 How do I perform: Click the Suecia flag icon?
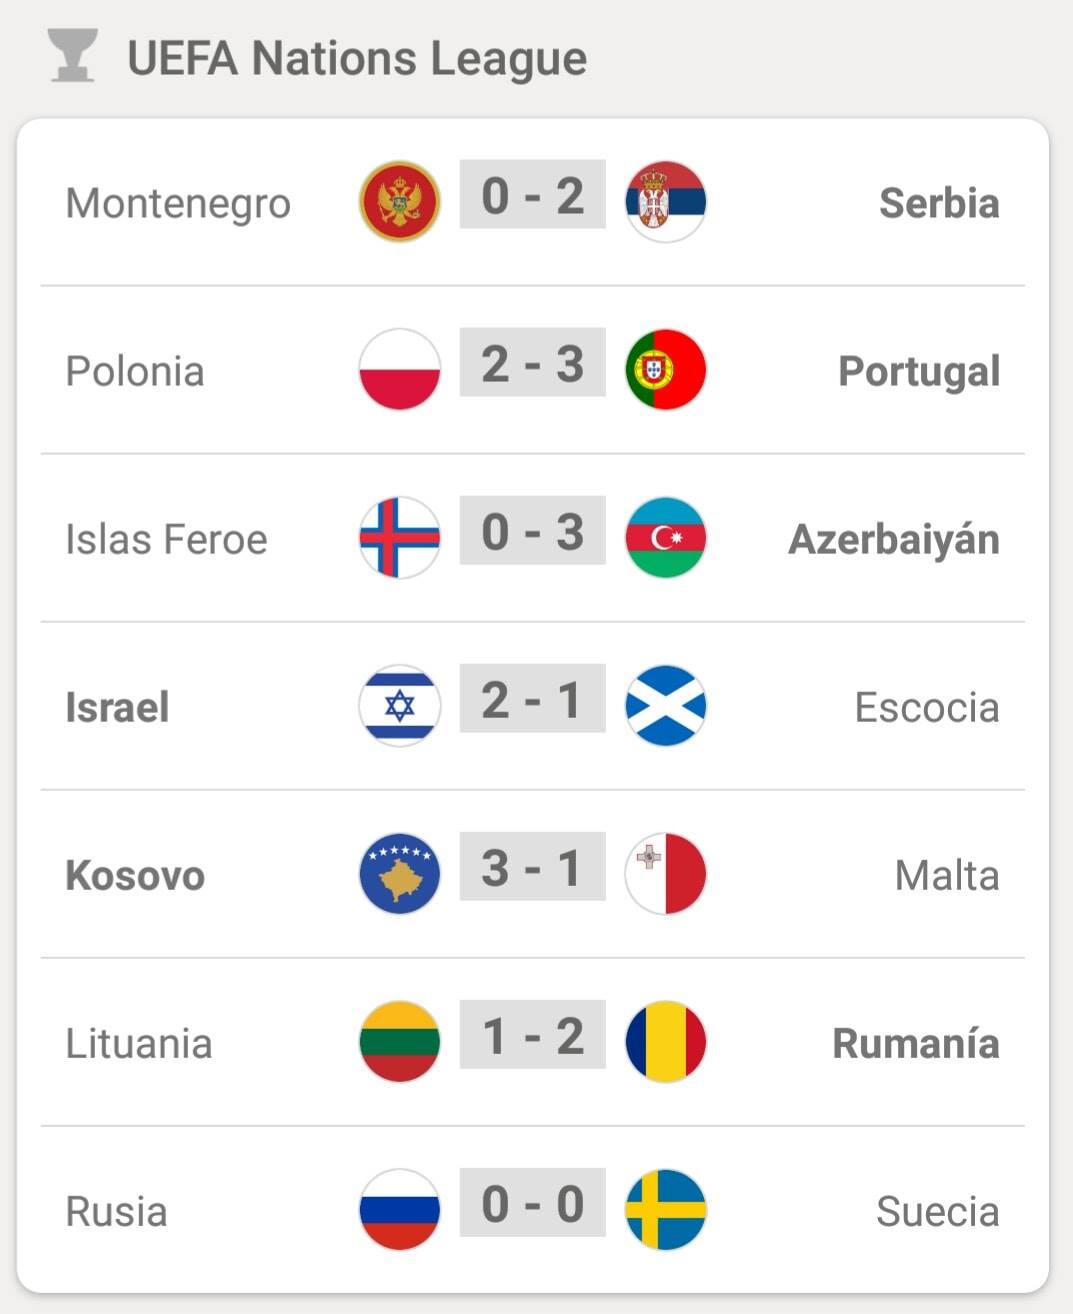(x=666, y=1209)
